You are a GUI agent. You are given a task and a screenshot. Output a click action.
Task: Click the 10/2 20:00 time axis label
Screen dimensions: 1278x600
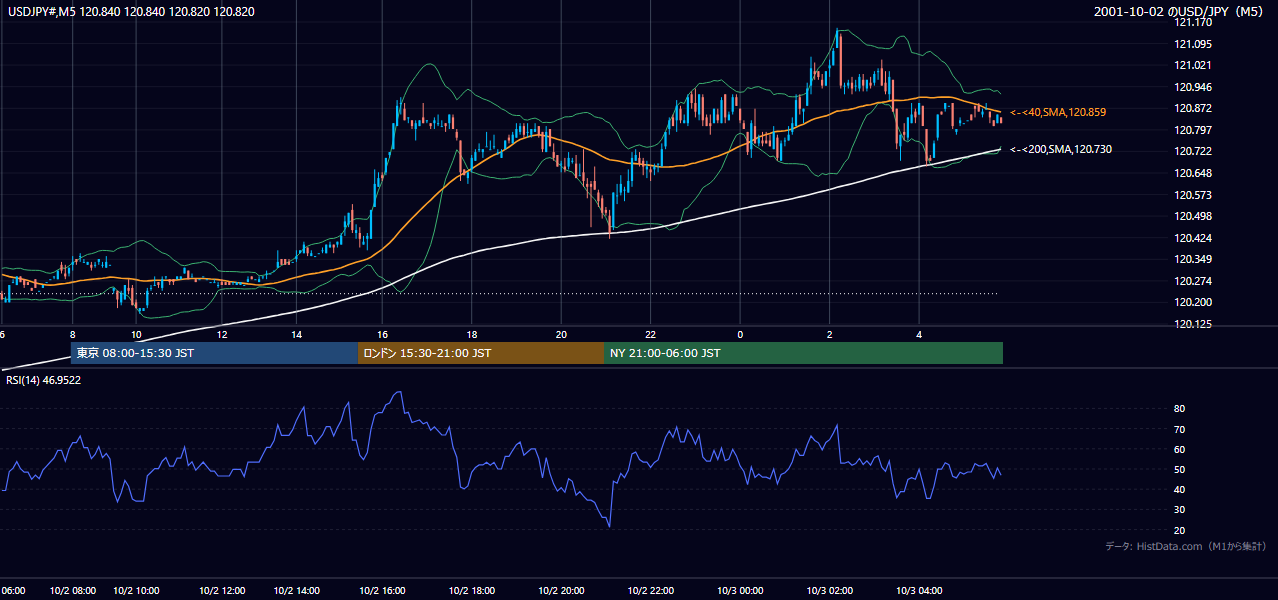point(561,590)
